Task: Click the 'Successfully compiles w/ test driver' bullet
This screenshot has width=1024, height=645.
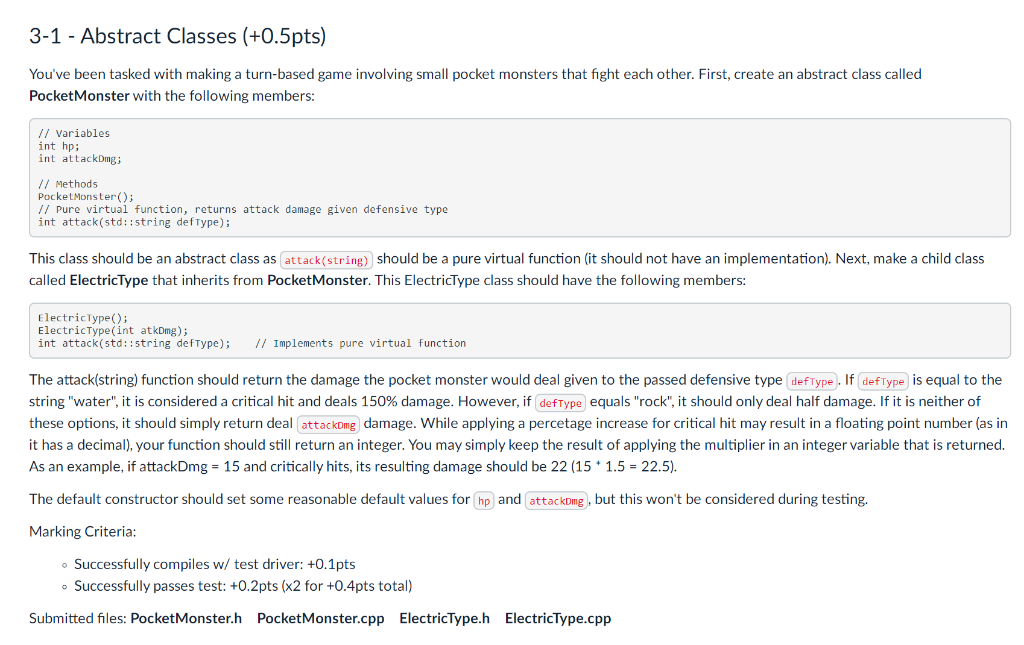Action: (215, 564)
